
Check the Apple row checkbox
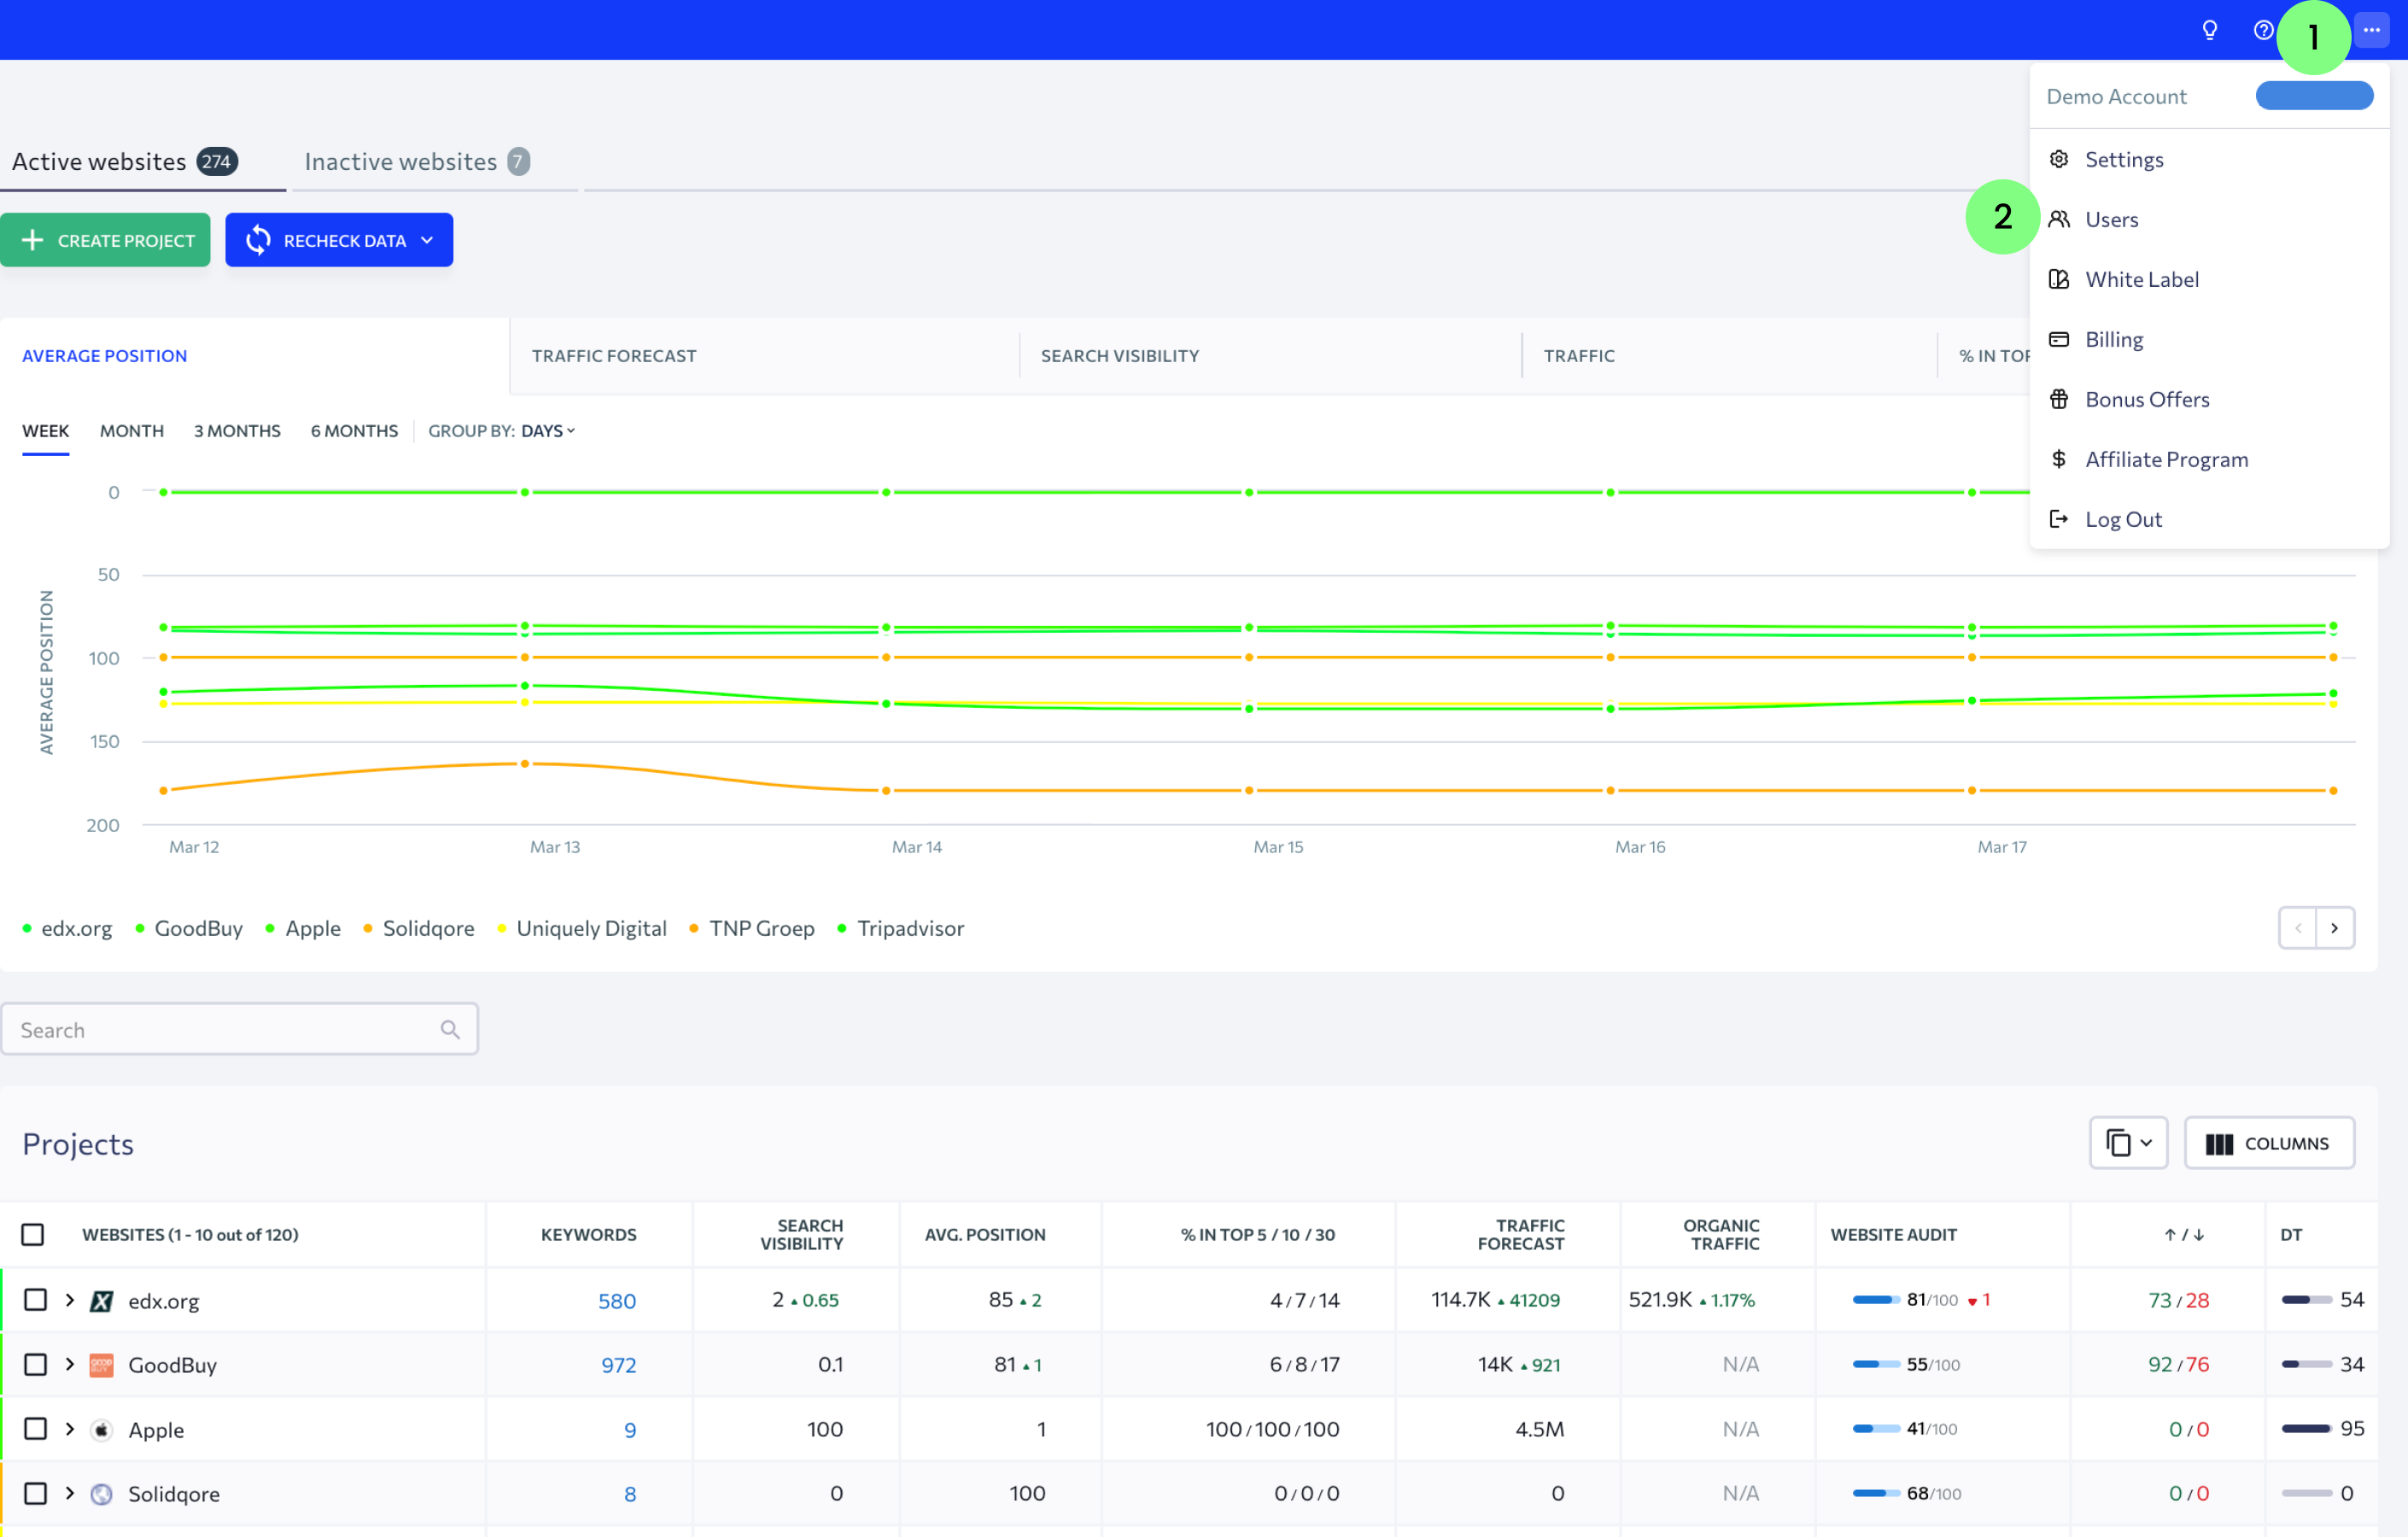[x=35, y=1428]
